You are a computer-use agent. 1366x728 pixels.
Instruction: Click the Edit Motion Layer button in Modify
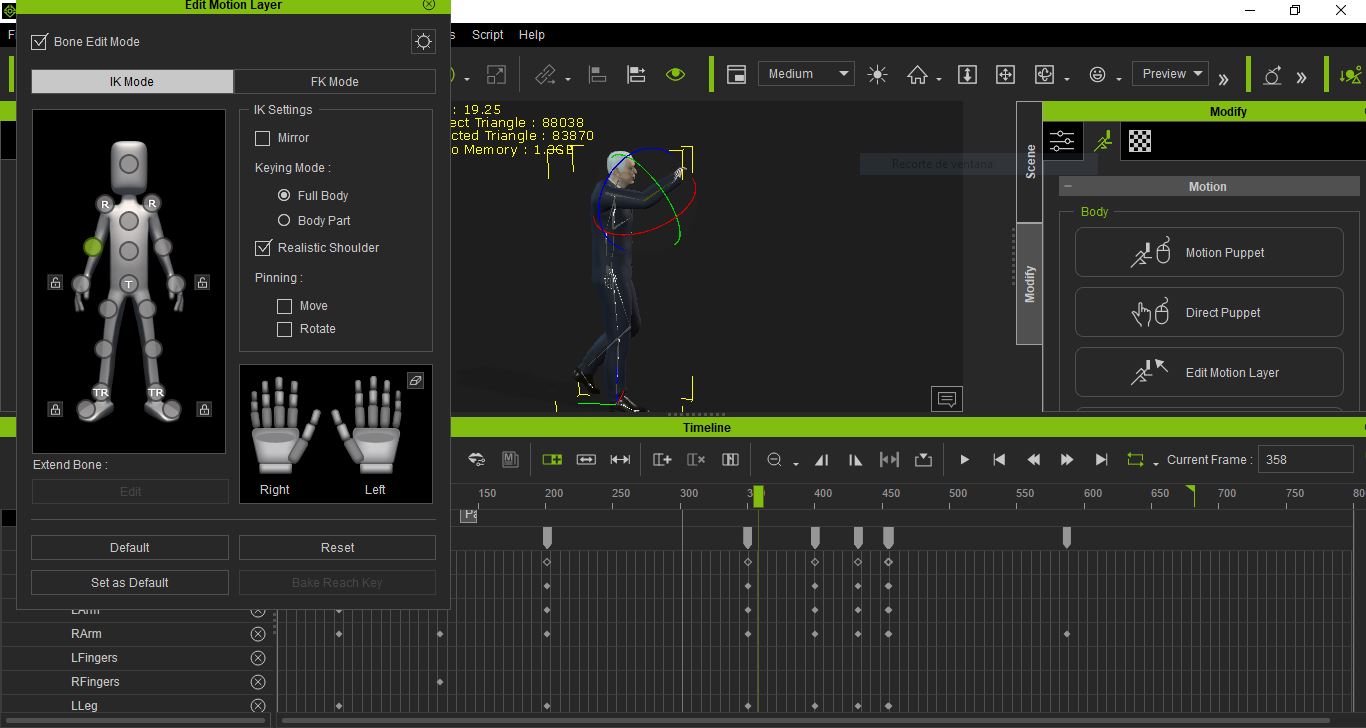pyautogui.click(x=1209, y=372)
